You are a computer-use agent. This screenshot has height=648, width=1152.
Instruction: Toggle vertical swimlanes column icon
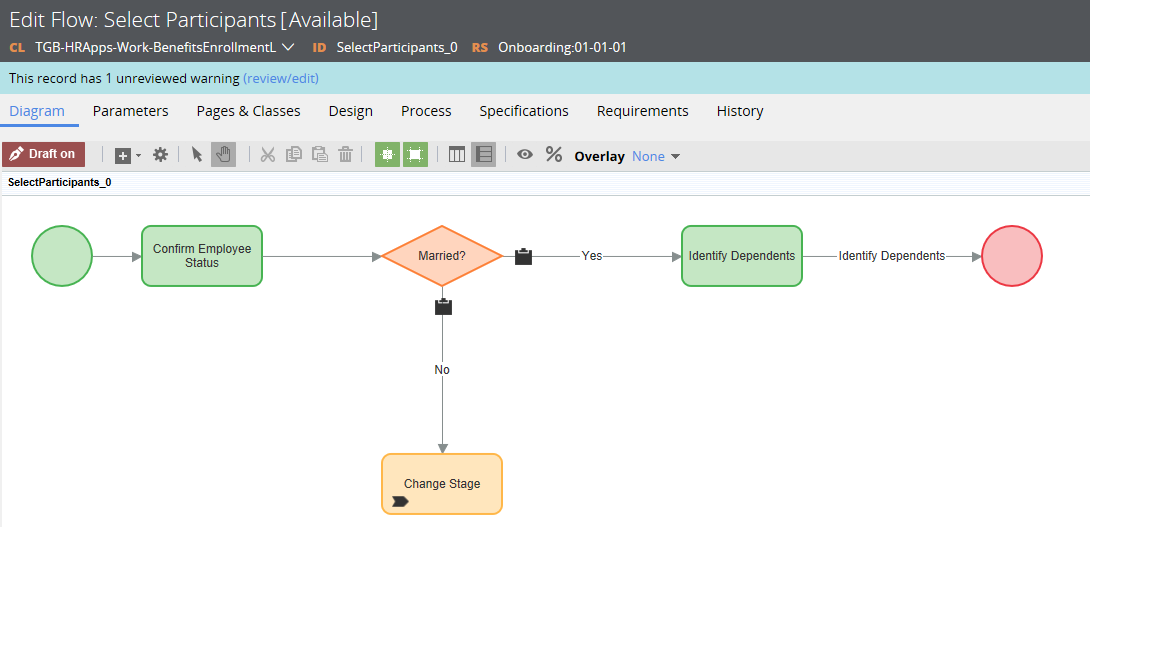tap(457, 155)
